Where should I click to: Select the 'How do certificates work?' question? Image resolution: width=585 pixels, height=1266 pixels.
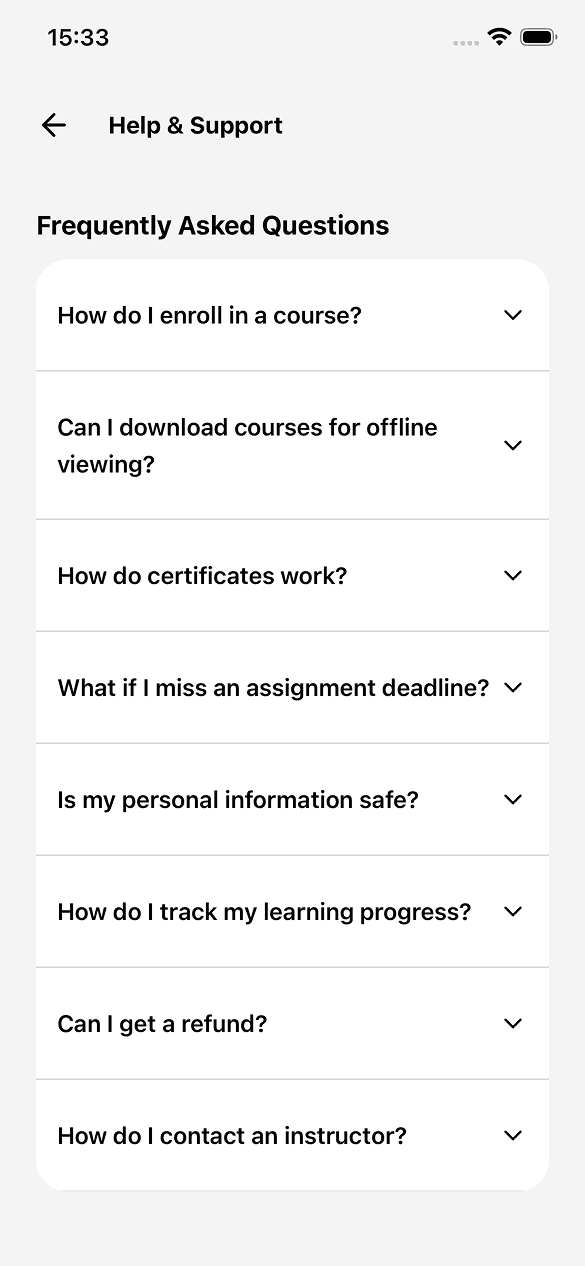click(202, 575)
